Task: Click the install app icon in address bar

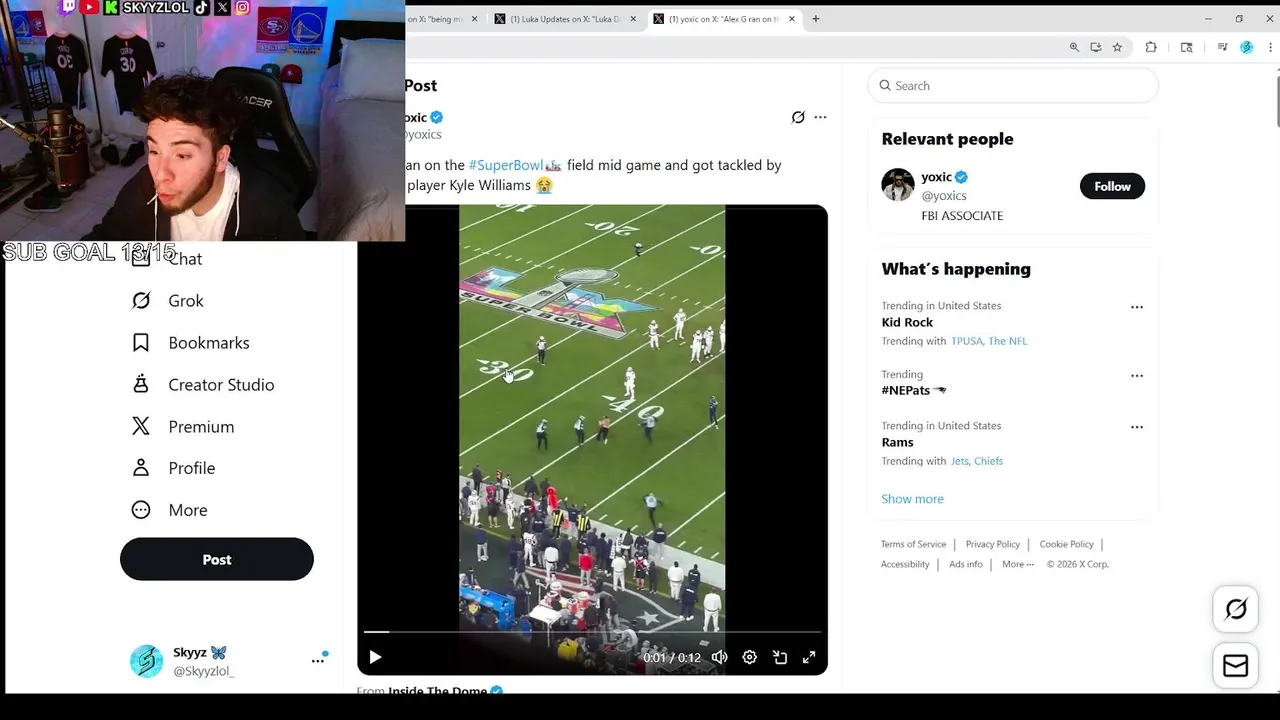Action: click(x=1096, y=47)
